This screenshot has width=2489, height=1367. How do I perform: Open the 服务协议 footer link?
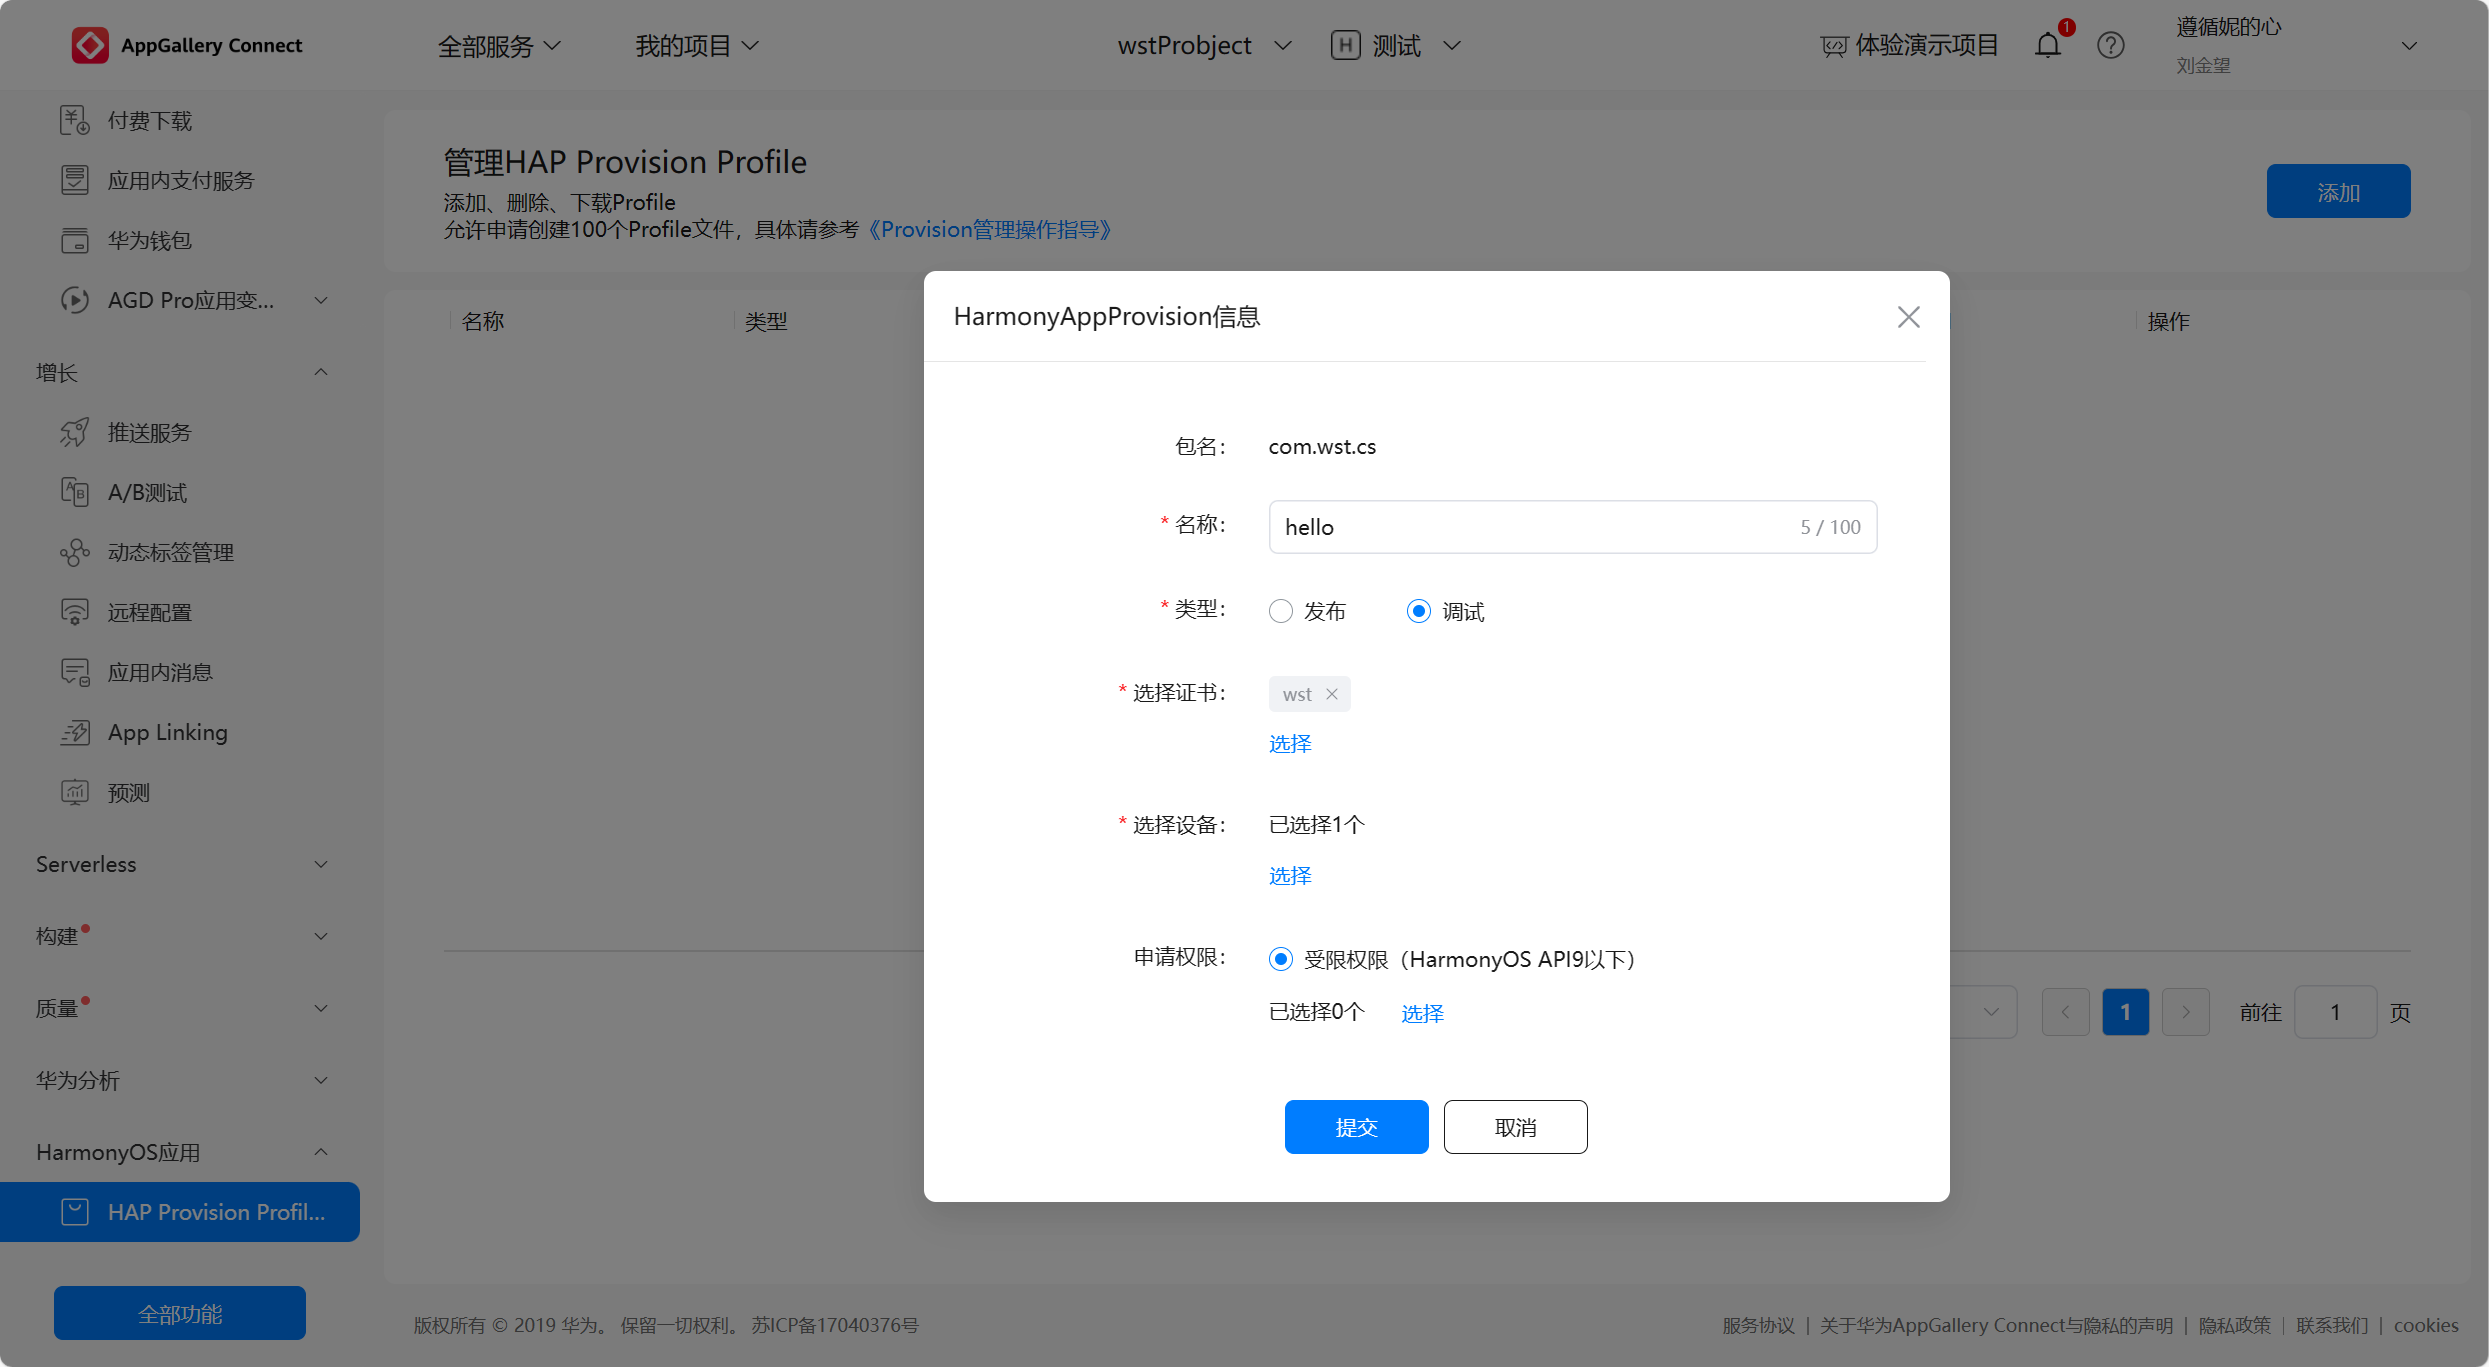[1758, 1325]
